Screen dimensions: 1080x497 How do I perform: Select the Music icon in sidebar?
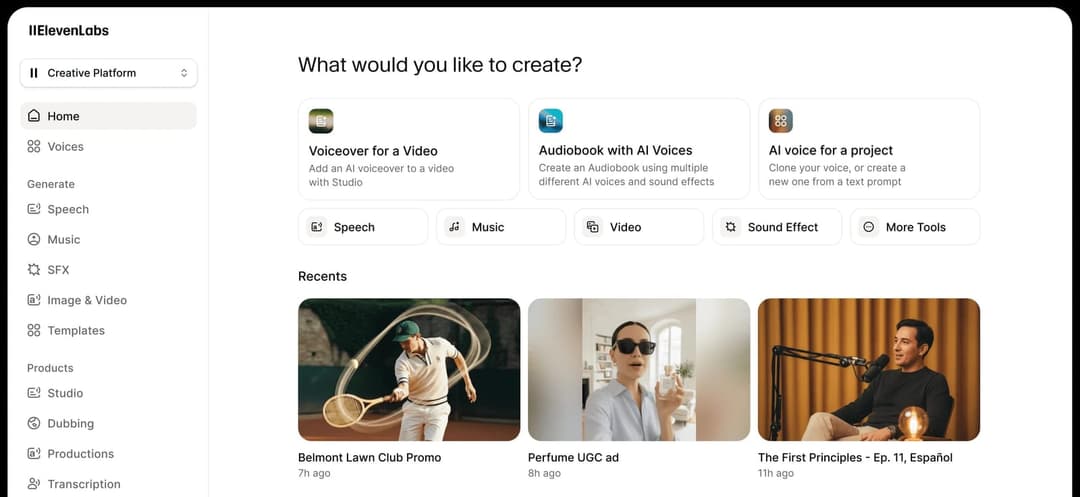tap(34, 240)
